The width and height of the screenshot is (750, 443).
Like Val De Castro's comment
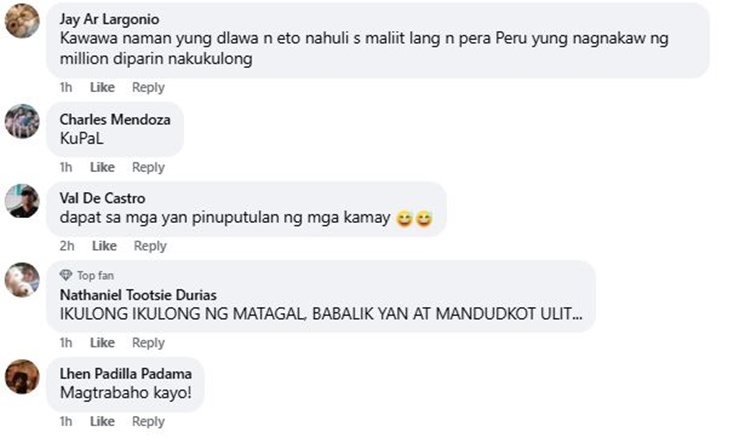click(104, 245)
